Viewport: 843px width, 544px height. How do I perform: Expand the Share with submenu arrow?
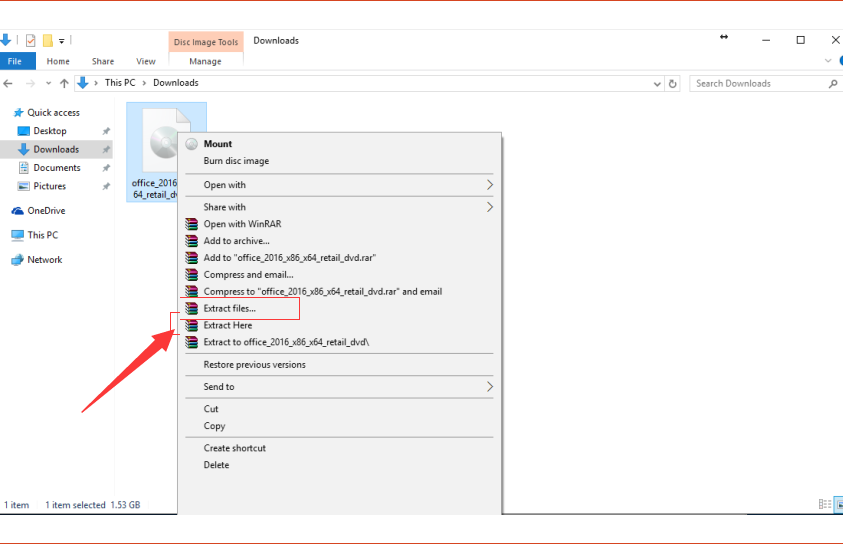pos(489,207)
